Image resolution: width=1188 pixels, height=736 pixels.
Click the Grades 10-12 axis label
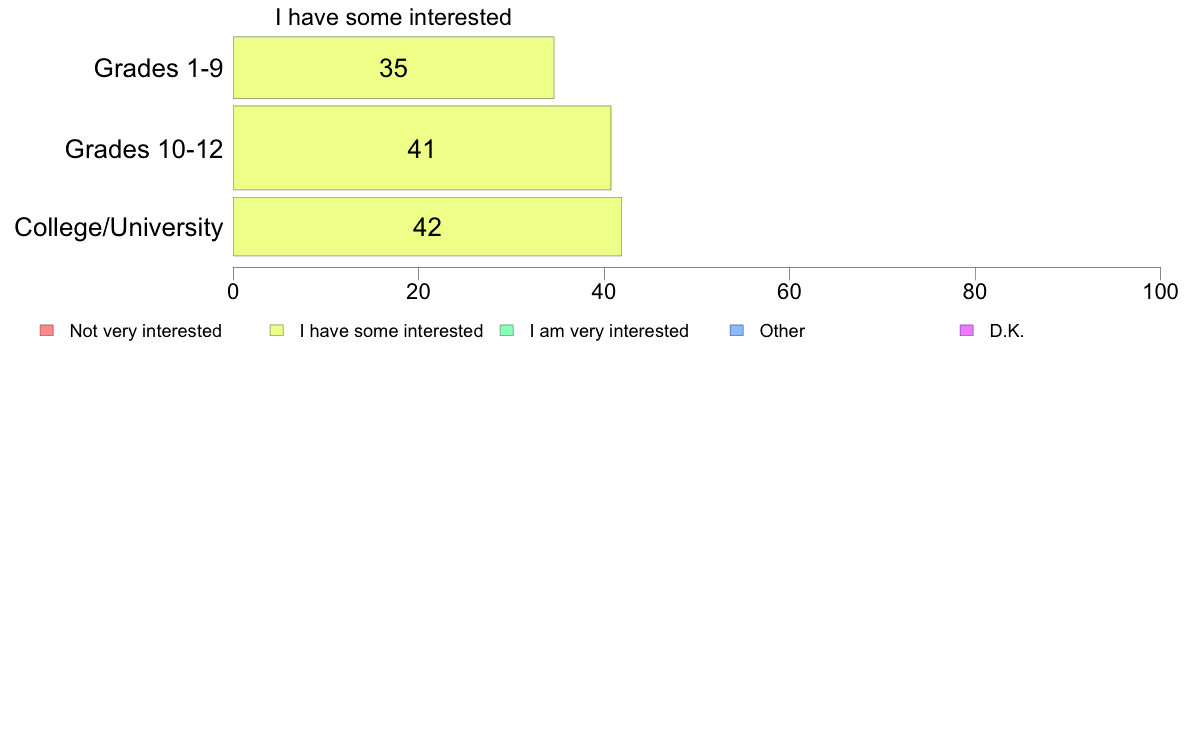pos(144,149)
